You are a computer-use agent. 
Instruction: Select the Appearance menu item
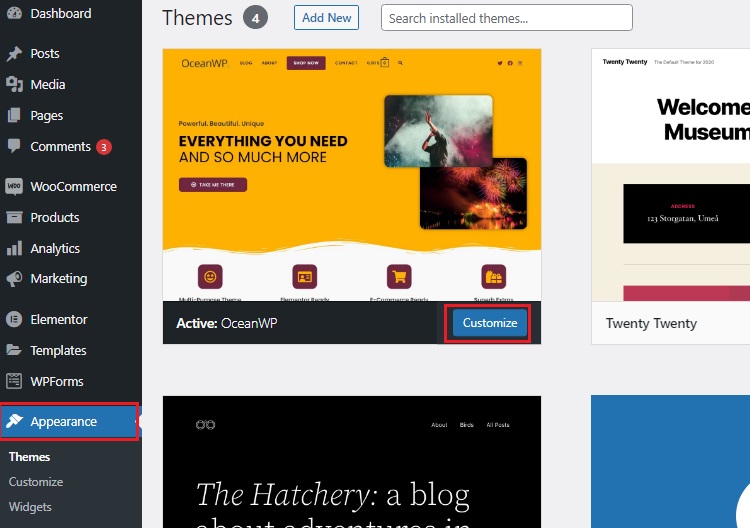pos(70,421)
